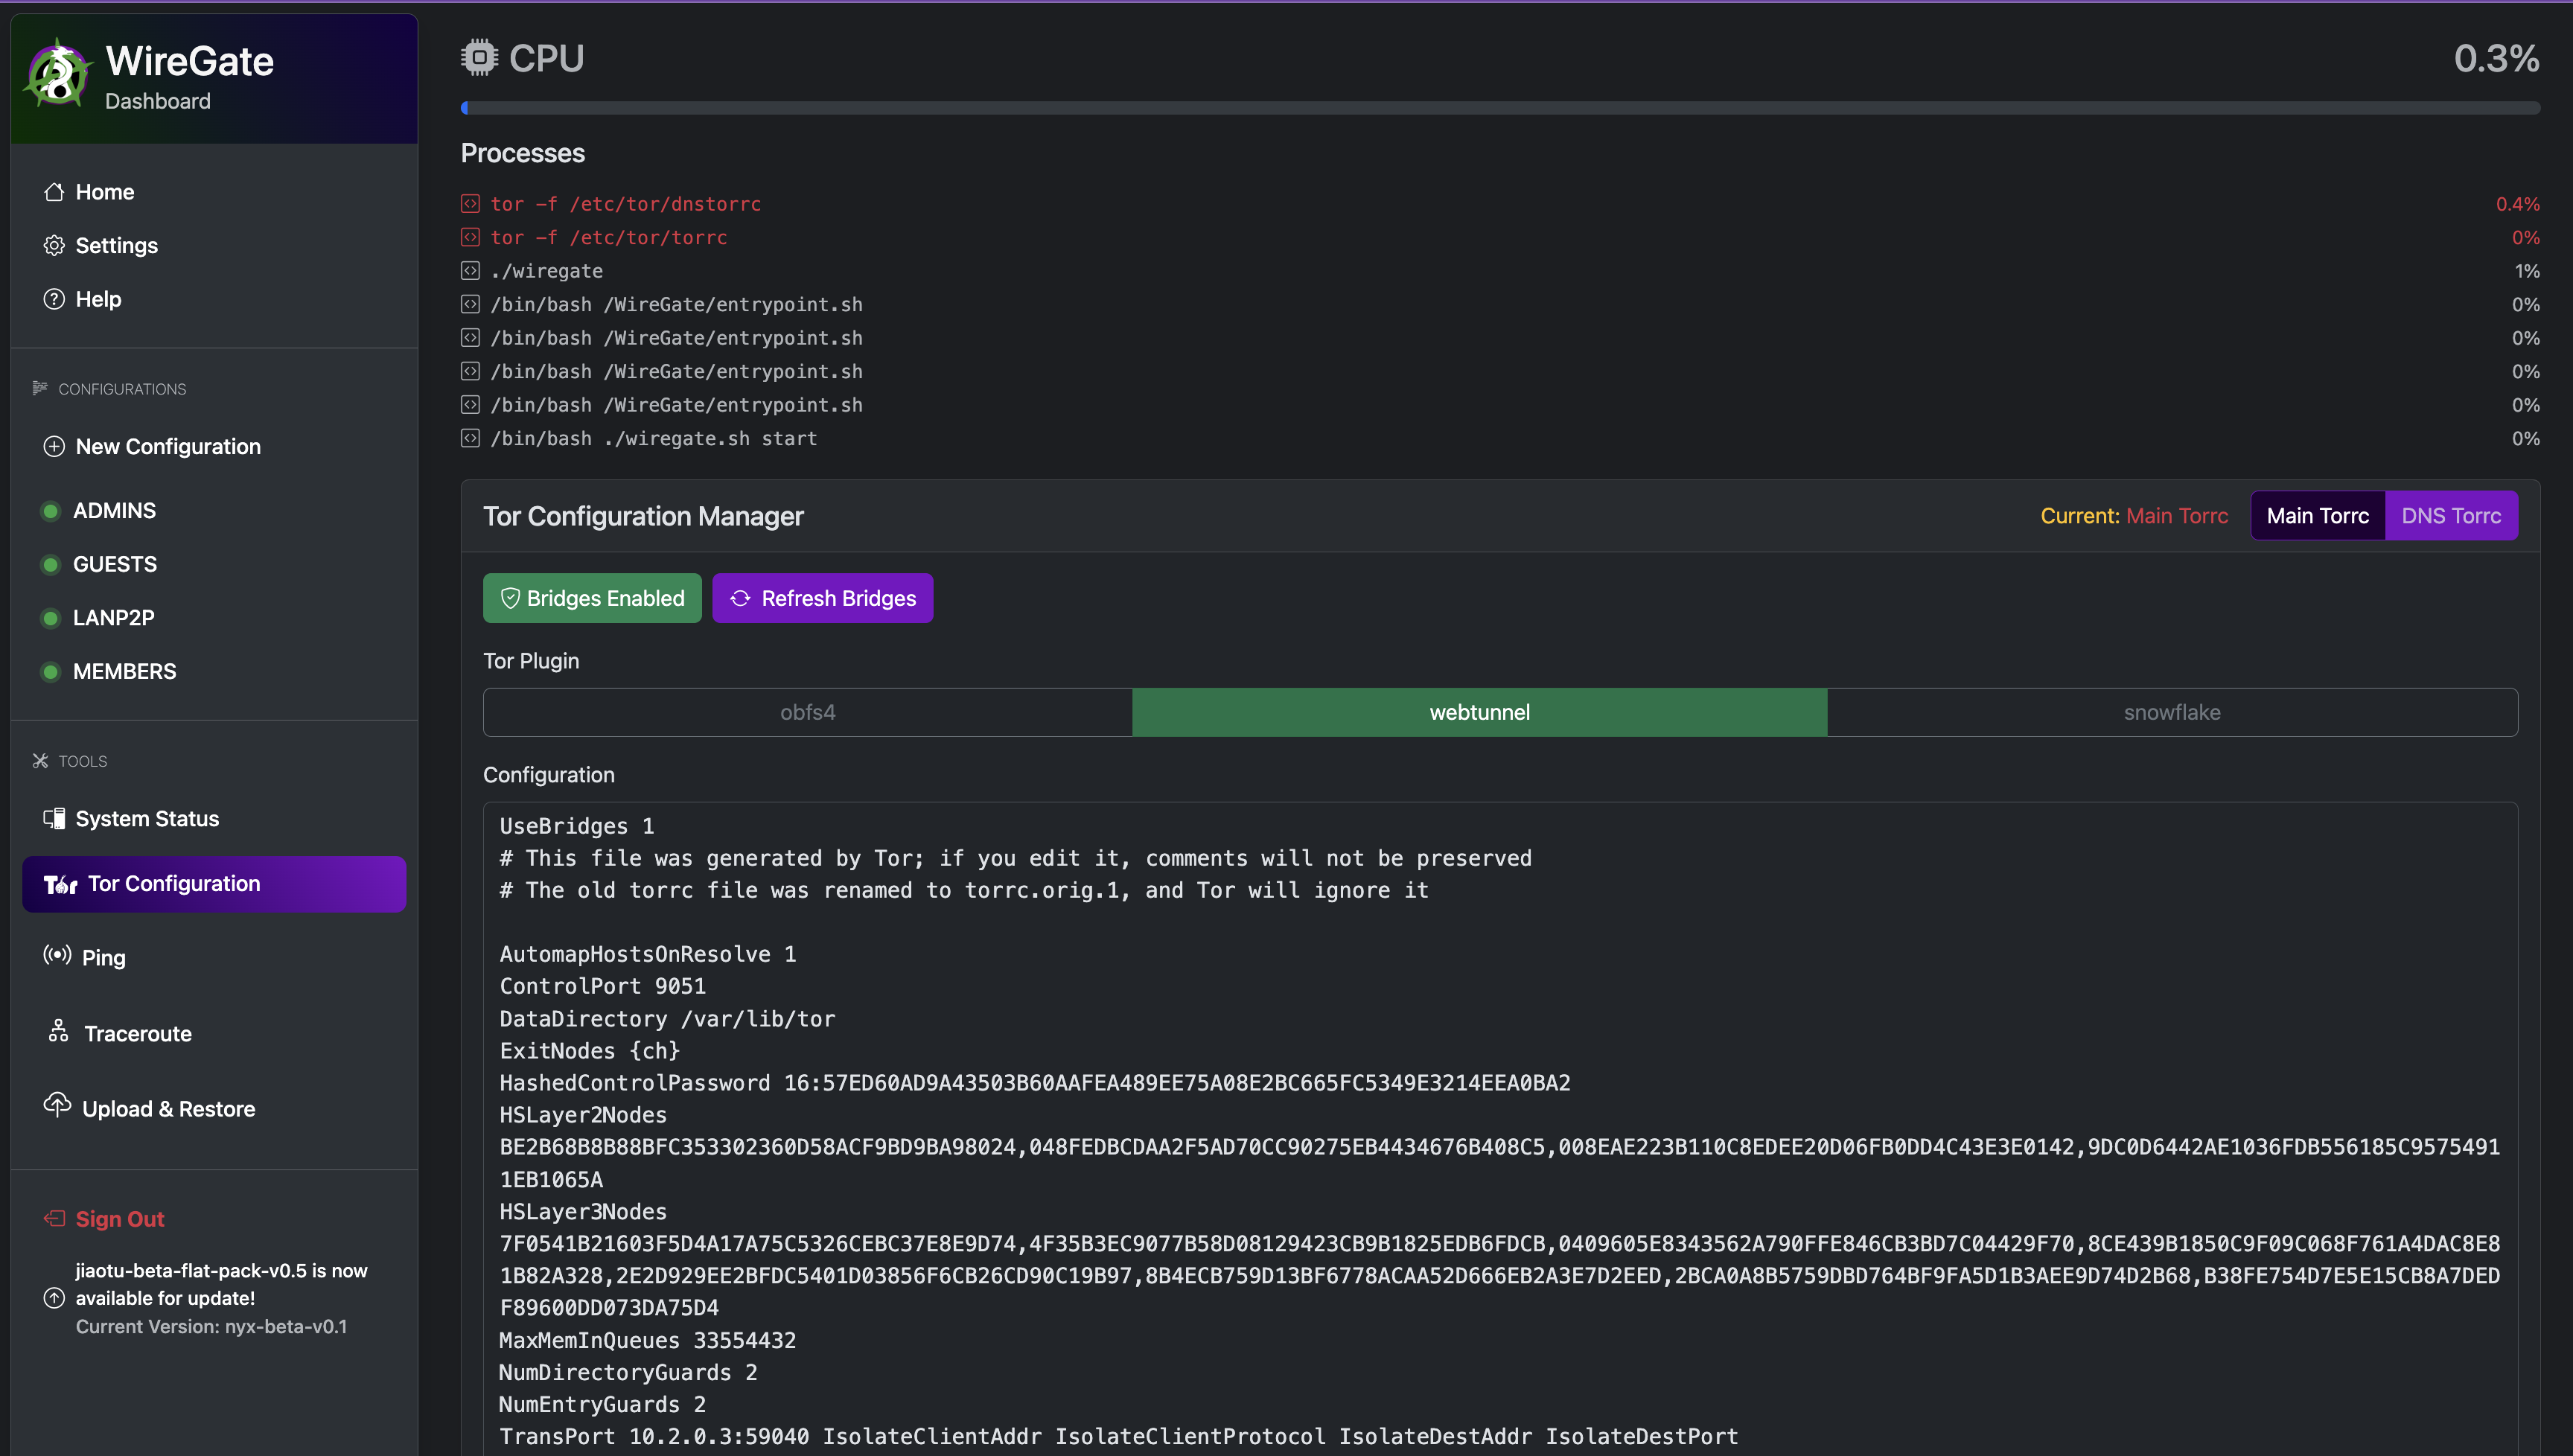Toggle the Bridges Enabled button
The height and width of the screenshot is (1456, 2573).
(x=592, y=598)
